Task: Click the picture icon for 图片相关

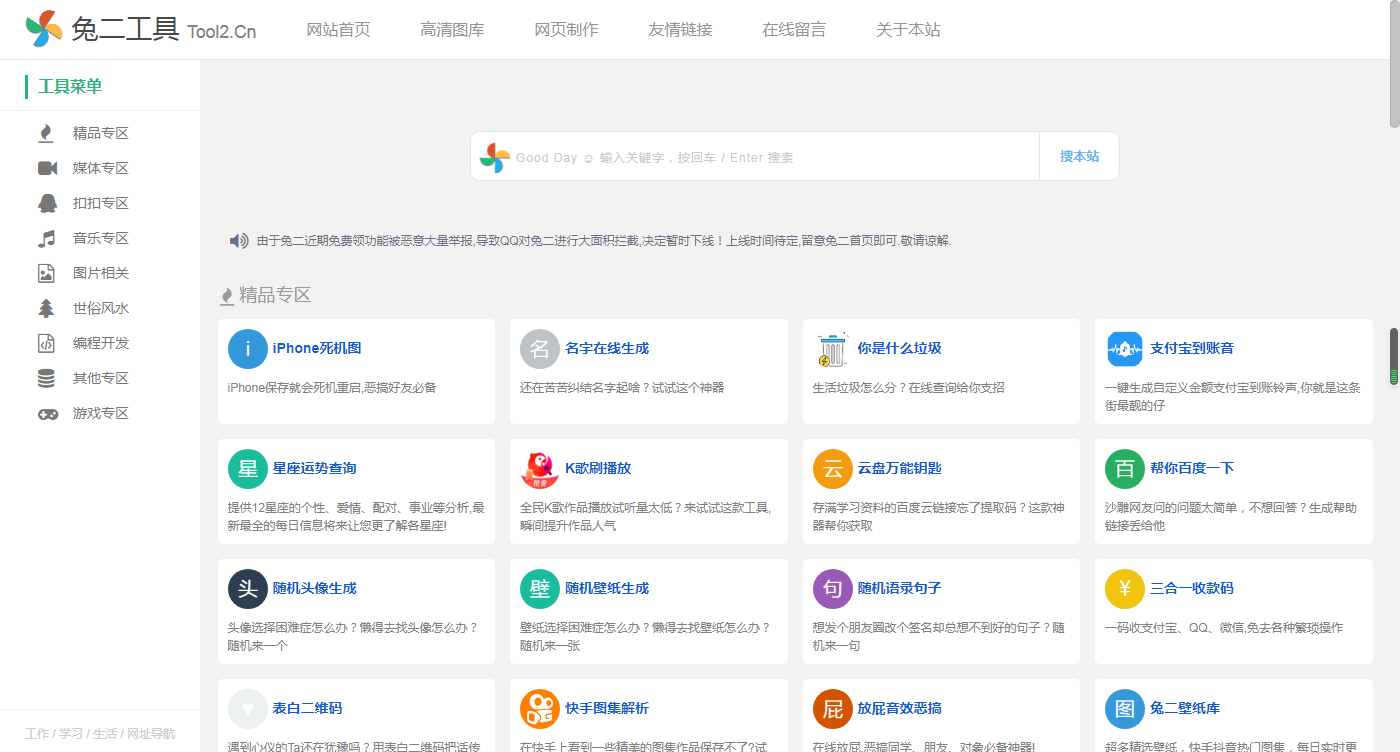Action: point(47,273)
